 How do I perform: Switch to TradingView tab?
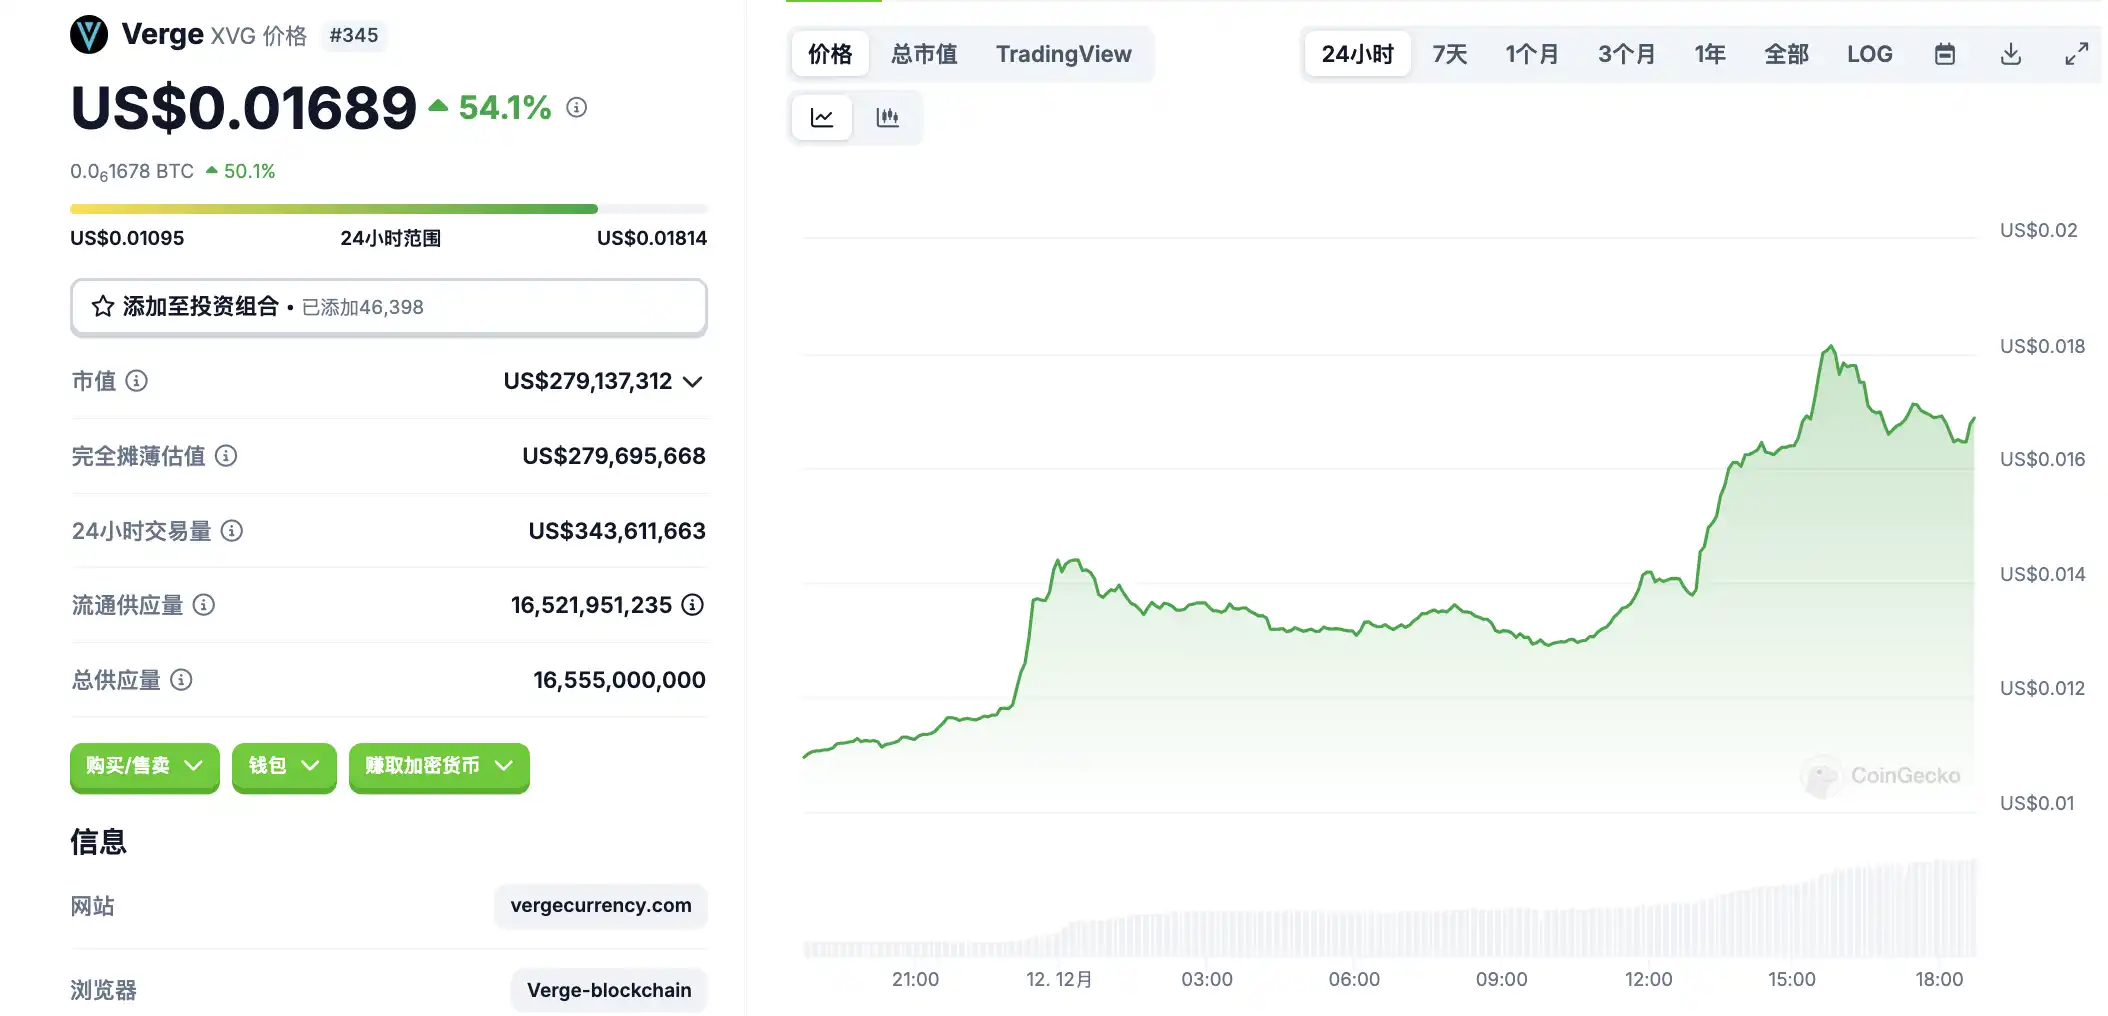1063,54
